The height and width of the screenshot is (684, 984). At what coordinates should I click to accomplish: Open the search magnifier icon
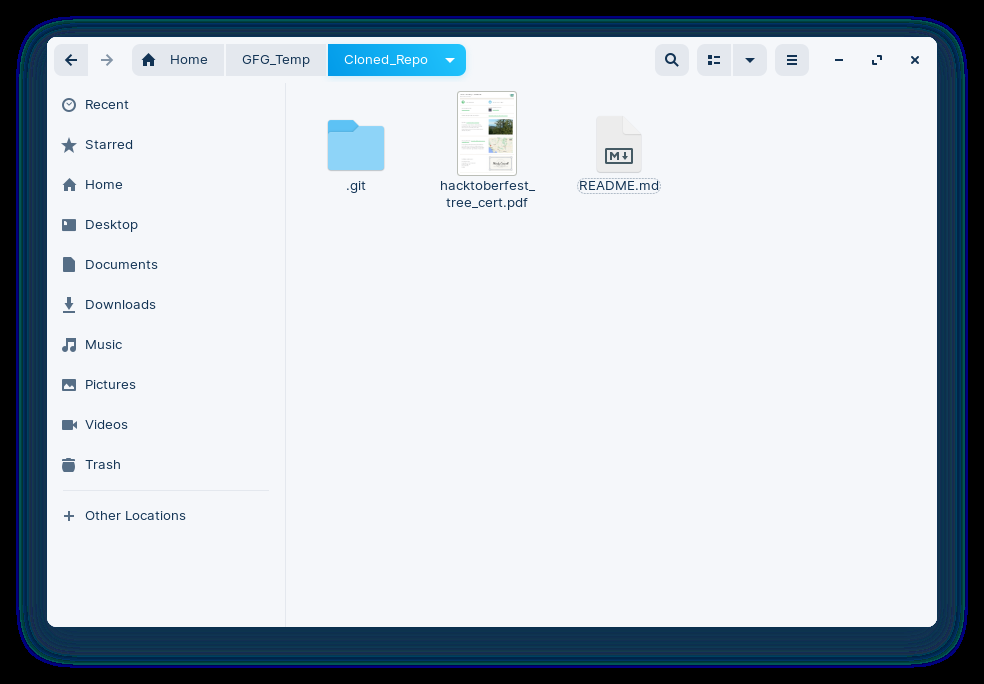pos(671,60)
